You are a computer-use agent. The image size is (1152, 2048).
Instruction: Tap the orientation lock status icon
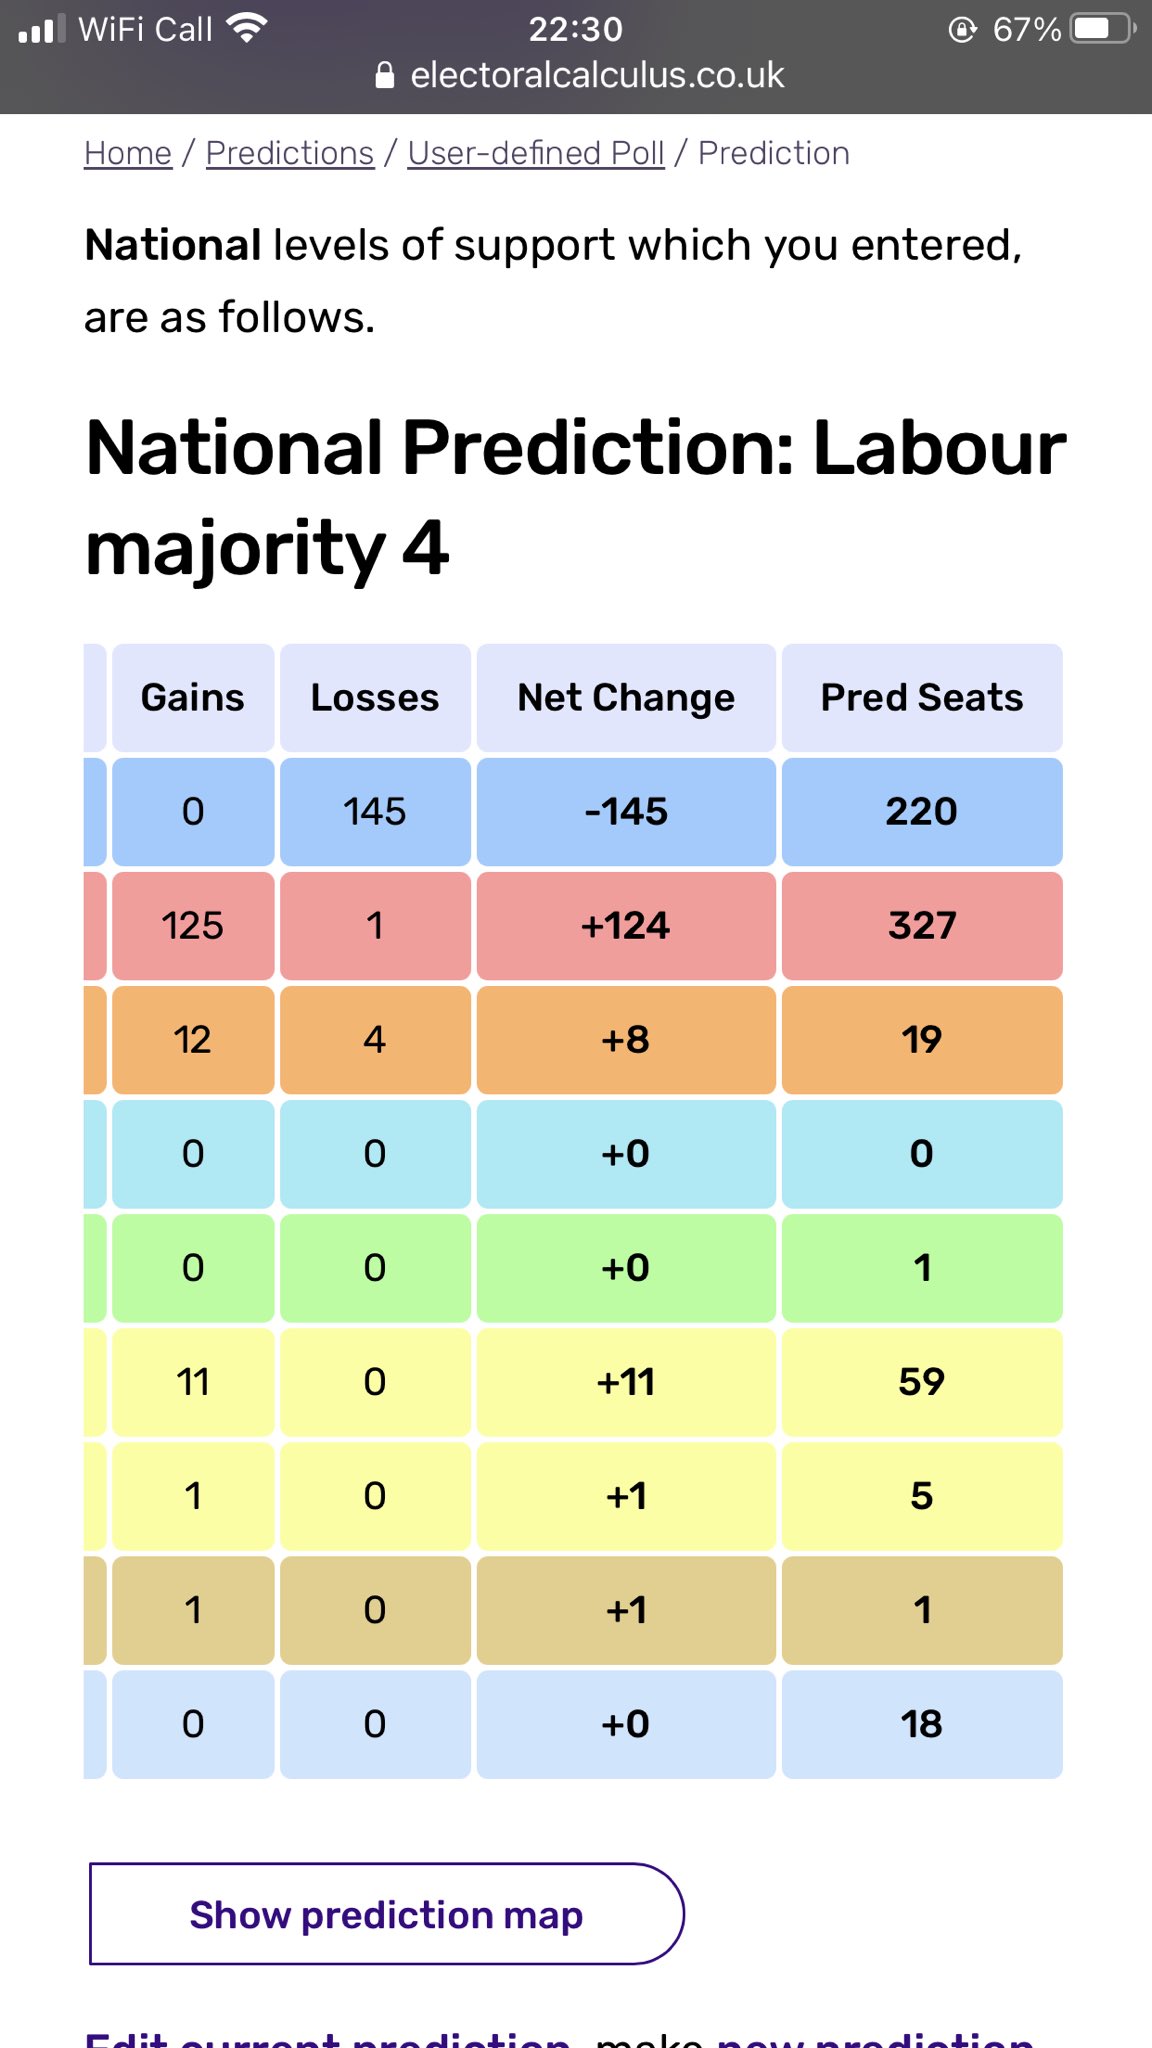point(962,29)
